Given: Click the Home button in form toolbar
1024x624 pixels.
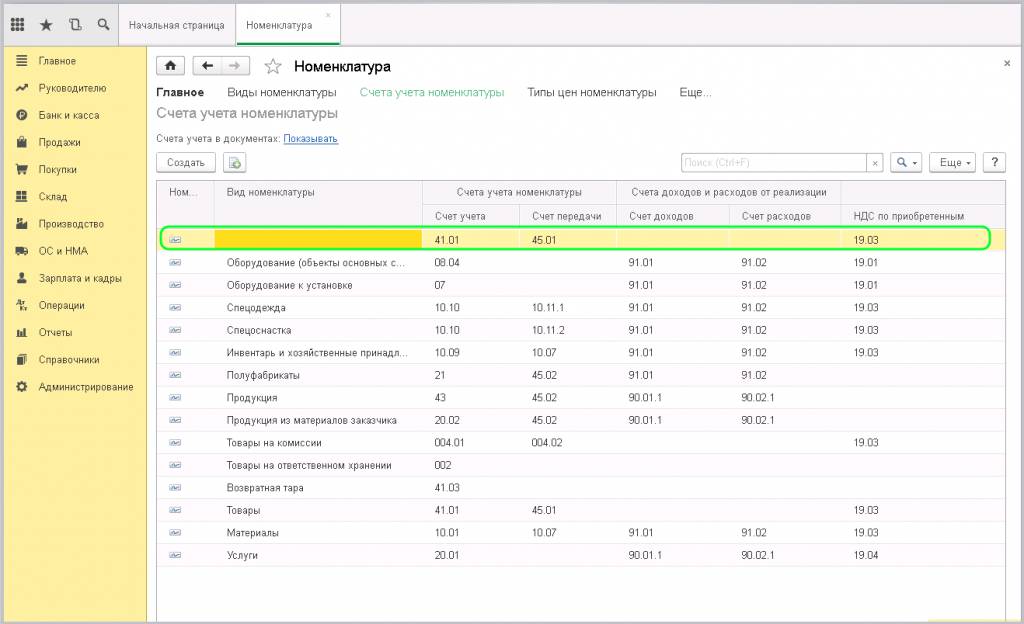Looking at the screenshot, I should [170, 66].
